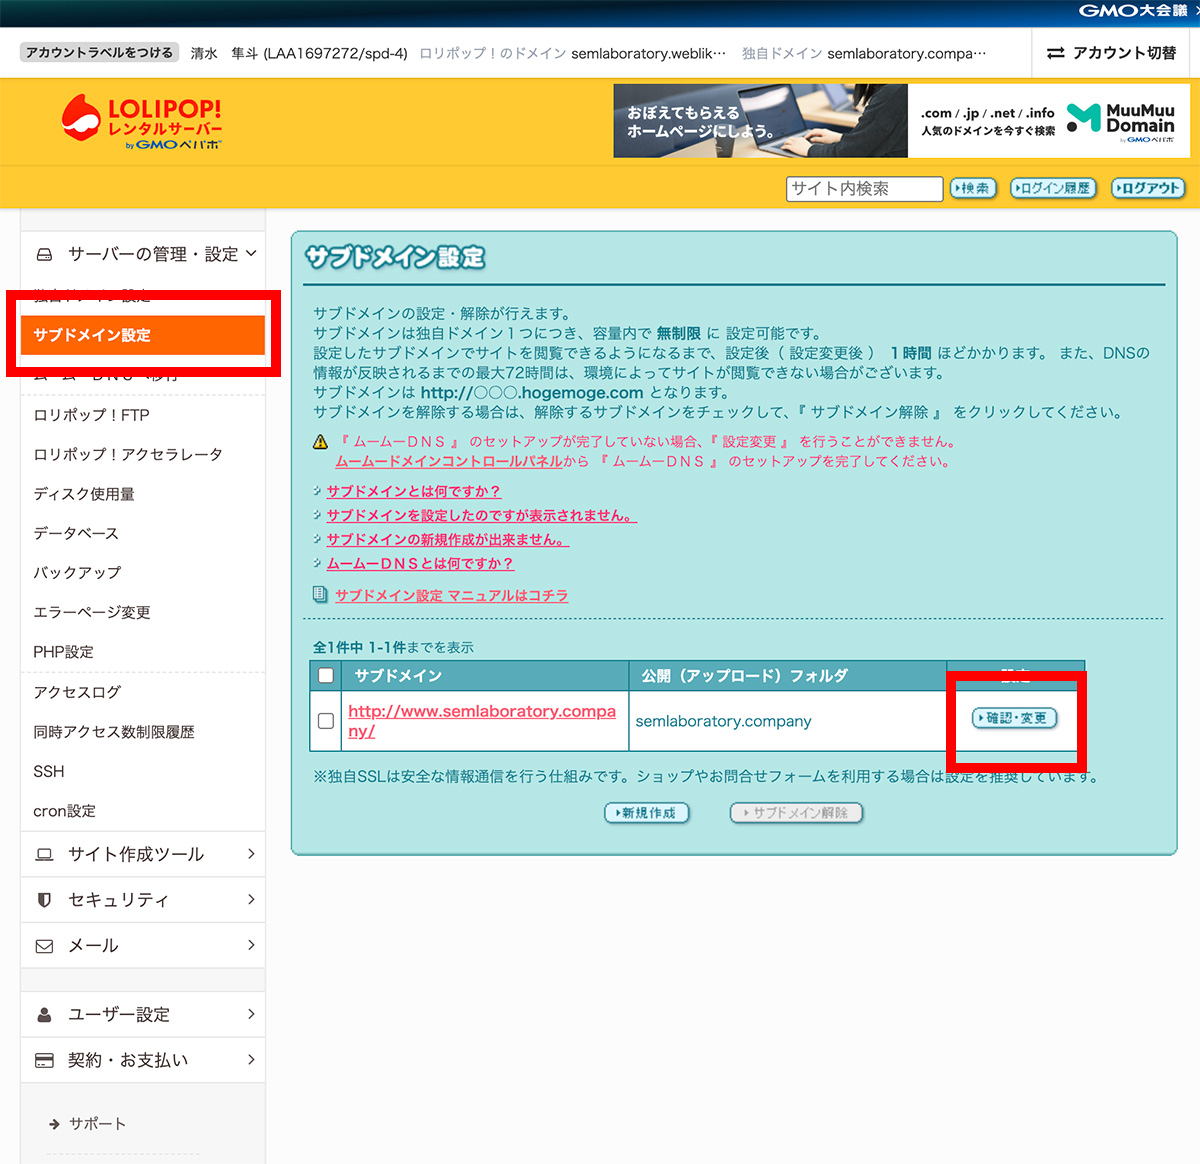Click the envelope icon beside メール
Screen dimensions: 1200x1164
44,945
